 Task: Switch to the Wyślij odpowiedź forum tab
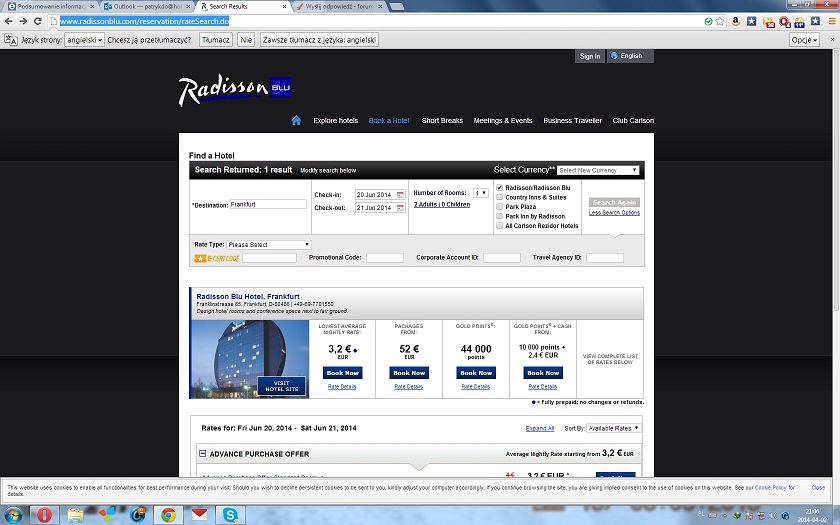340,6
